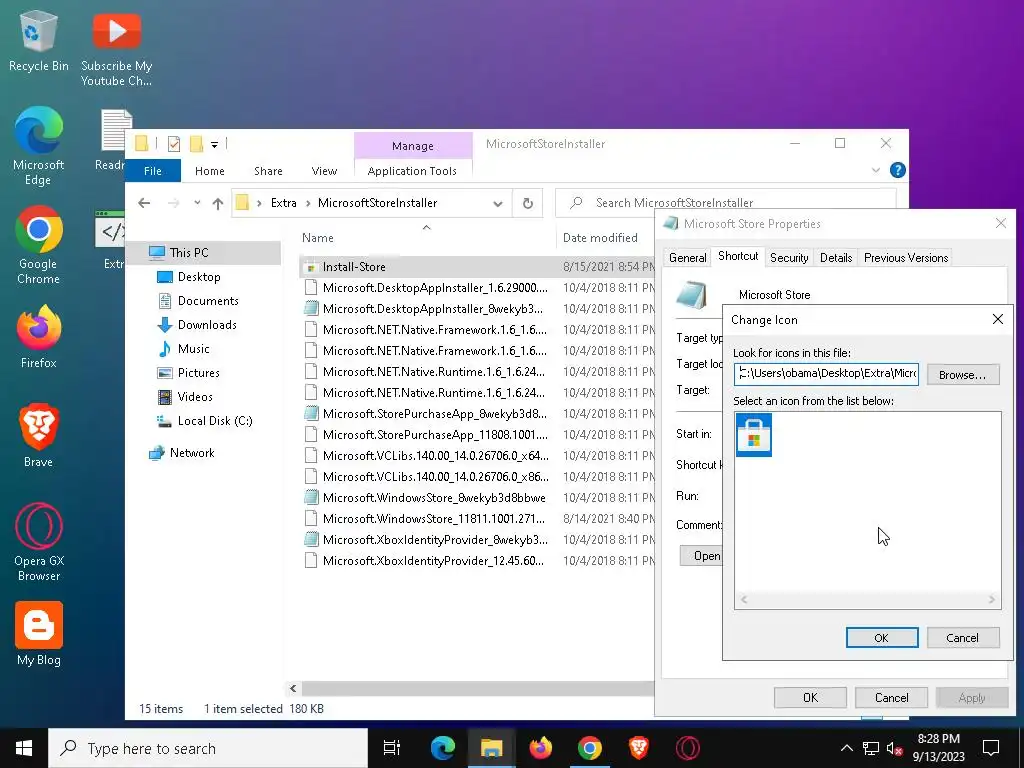Open the Customize Quick Access Toolbar dropdown

tap(215, 144)
